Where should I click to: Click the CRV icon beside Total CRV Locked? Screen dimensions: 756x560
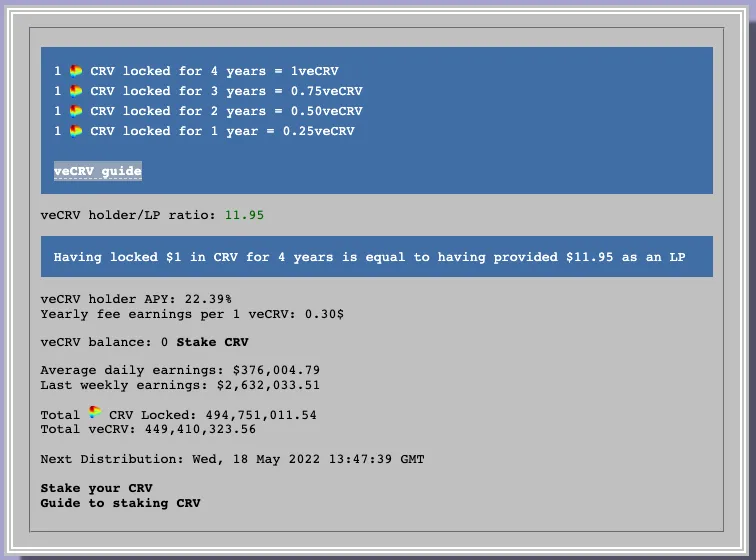[95, 412]
